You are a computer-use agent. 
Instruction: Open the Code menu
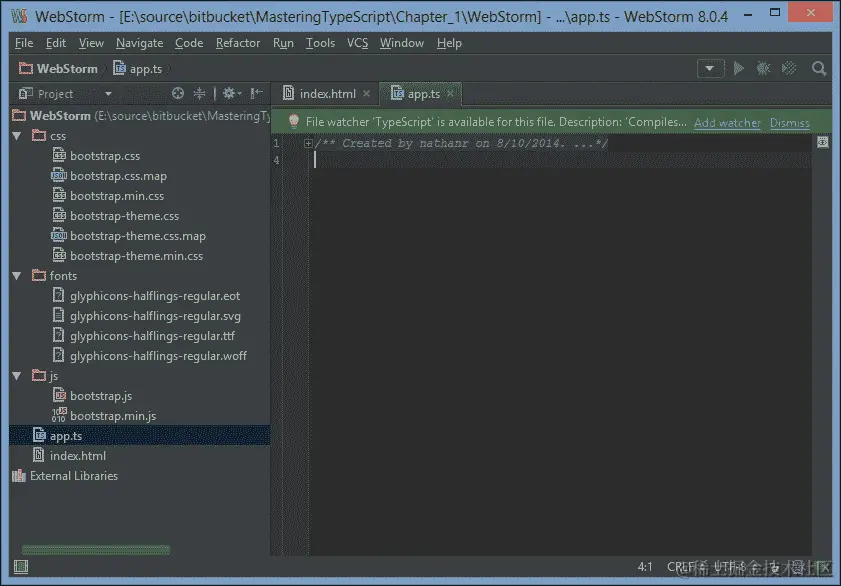pyautogui.click(x=189, y=43)
